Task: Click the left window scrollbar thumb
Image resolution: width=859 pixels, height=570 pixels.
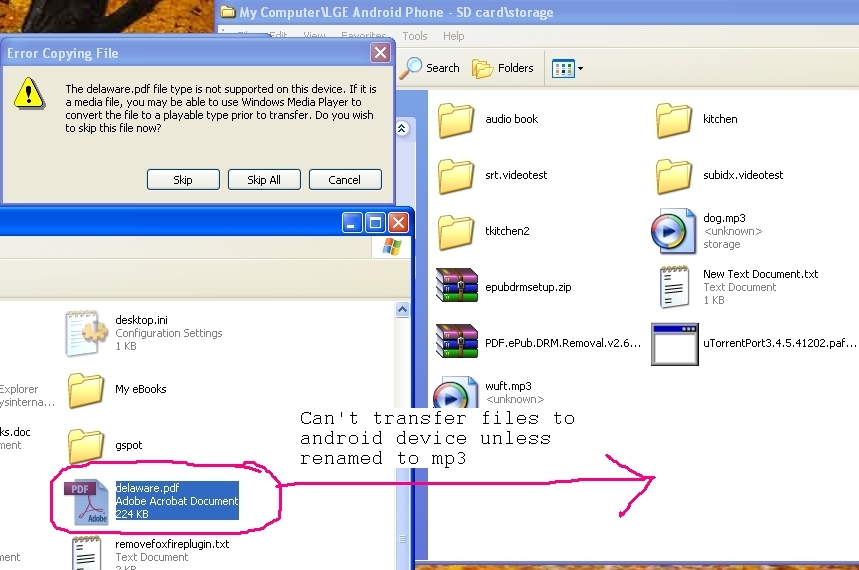Action: 402,539
